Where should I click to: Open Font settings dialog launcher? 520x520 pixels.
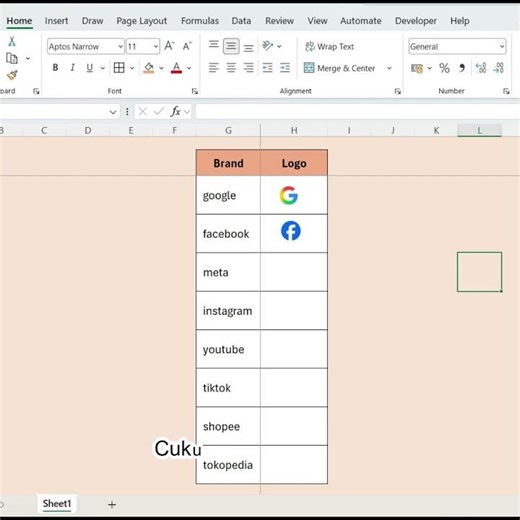pyautogui.click(x=195, y=91)
